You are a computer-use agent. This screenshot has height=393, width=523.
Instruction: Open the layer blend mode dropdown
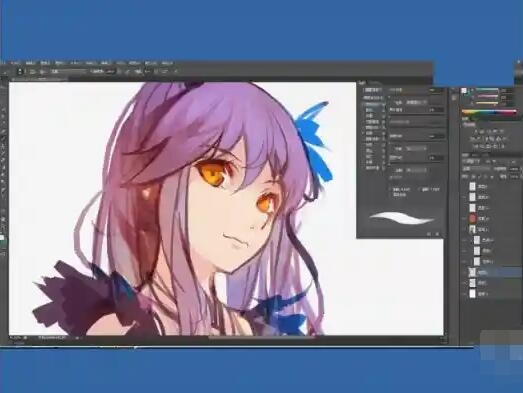476,168
